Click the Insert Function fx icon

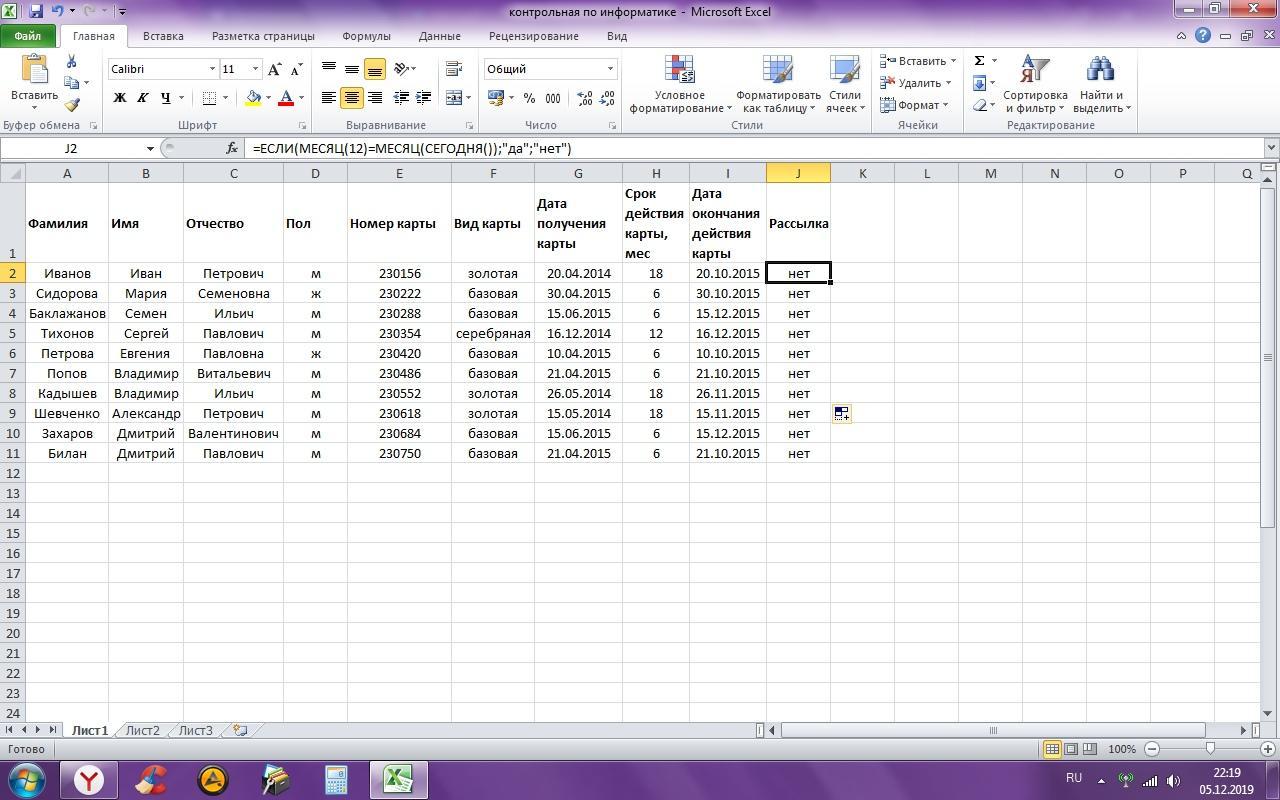(x=232, y=148)
